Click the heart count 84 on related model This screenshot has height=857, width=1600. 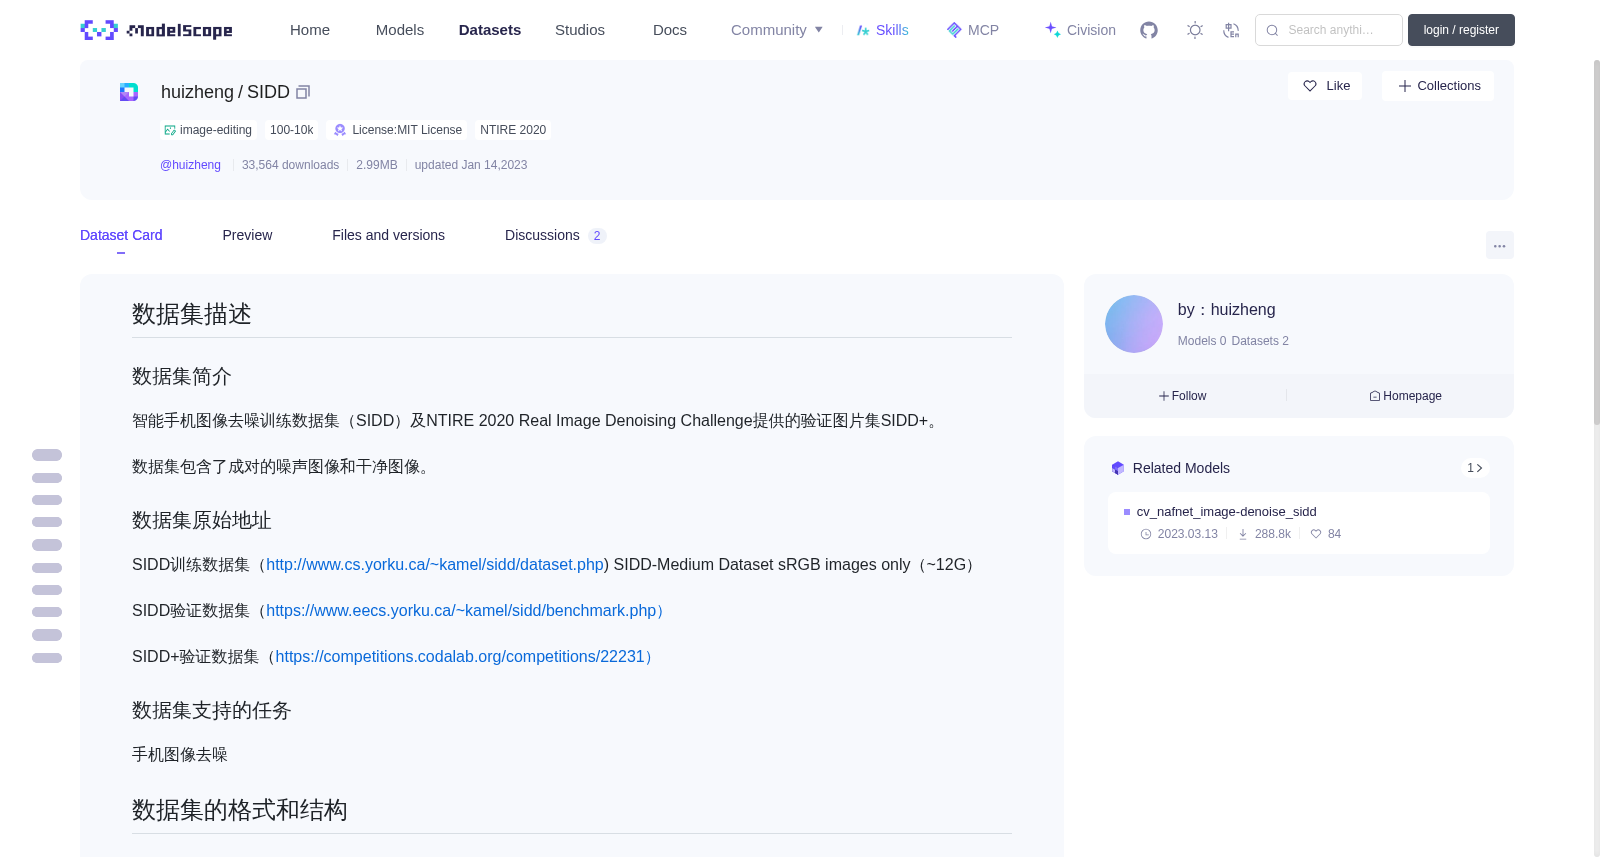(1326, 534)
